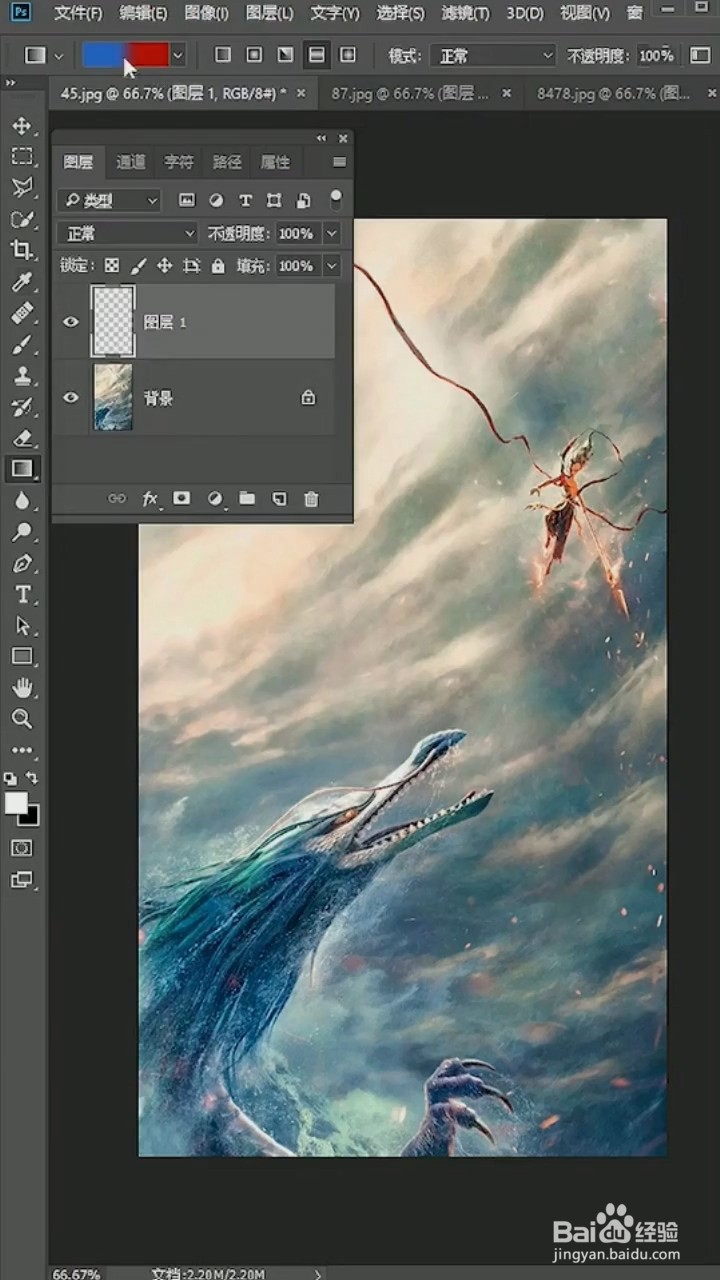The image size is (720, 1280).
Task: Select the Eyedropper tool
Action: tap(22, 282)
